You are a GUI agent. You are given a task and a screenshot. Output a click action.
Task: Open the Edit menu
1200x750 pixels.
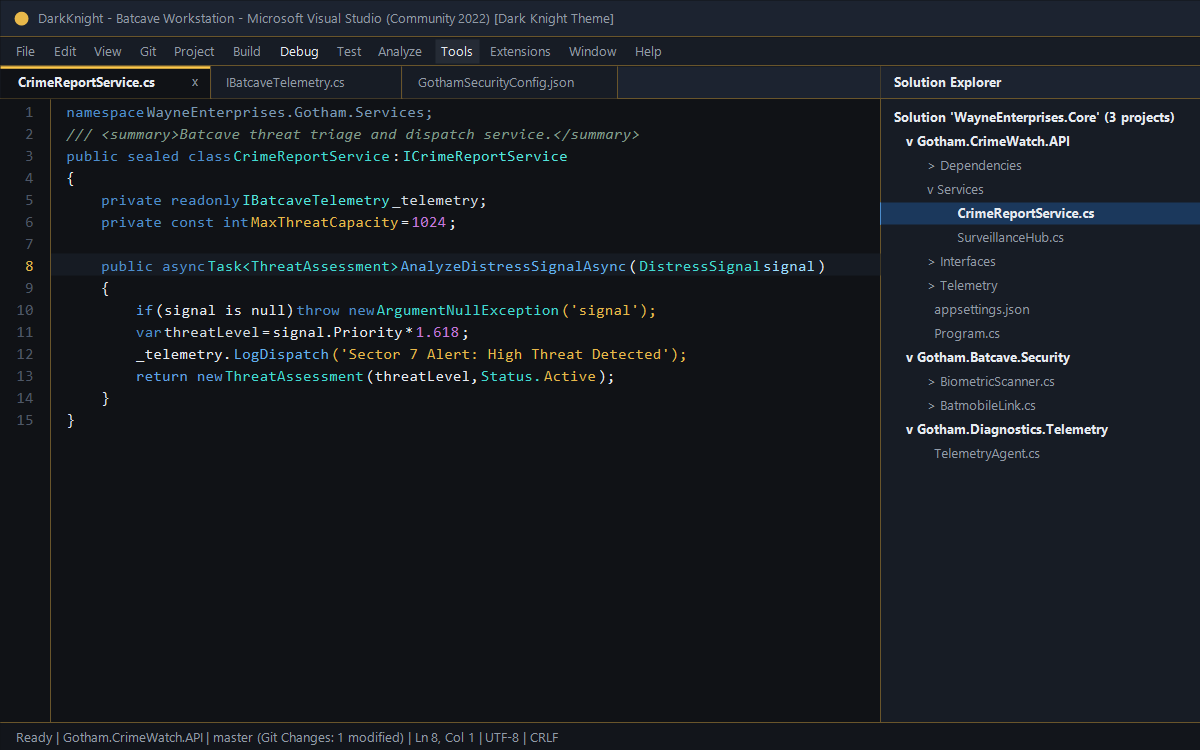point(65,51)
